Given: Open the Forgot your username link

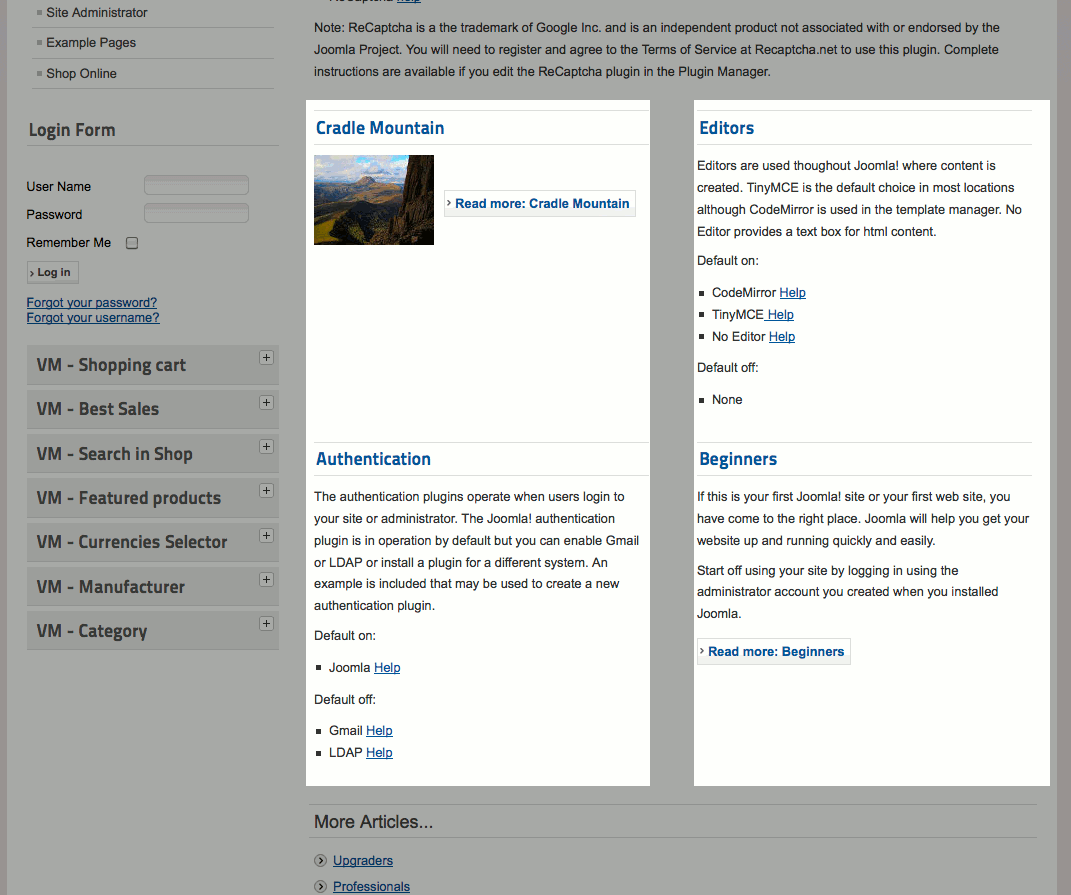Looking at the screenshot, I should pyautogui.click(x=93, y=318).
